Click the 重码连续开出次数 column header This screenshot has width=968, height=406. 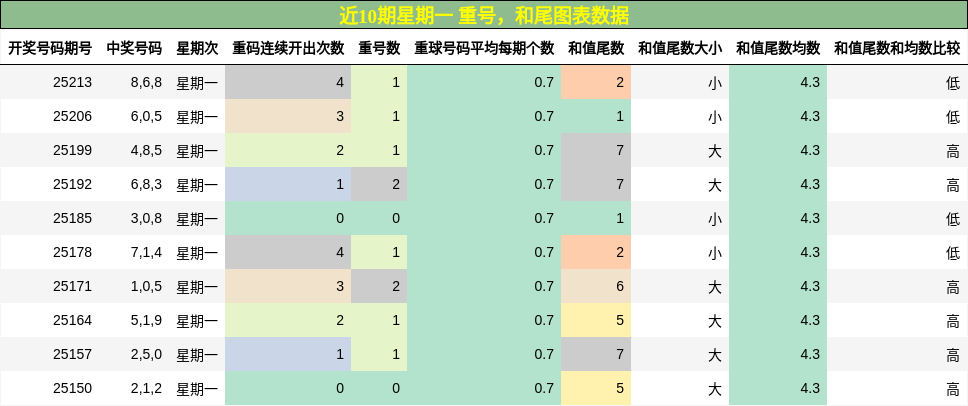pyautogui.click(x=288, y=49)
